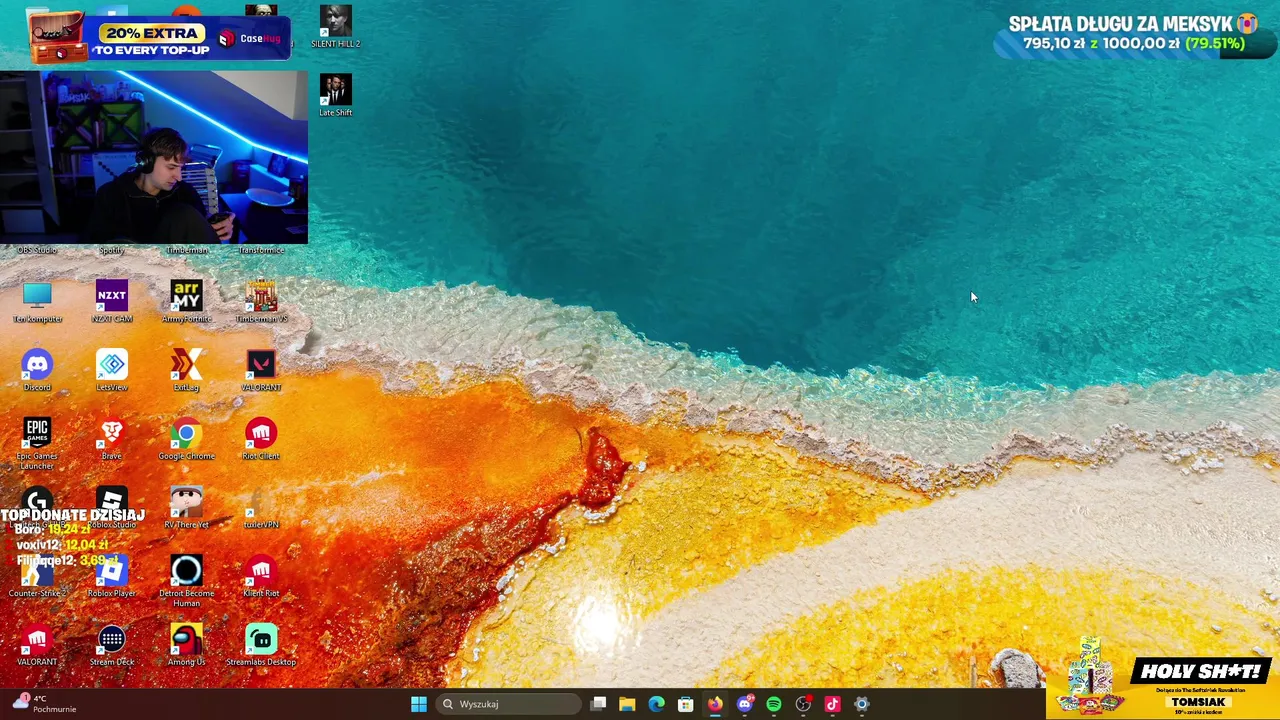The image size is (1280, 720).
Task: Launch Detroit Become Human shortcut
Action: (186, 581)
